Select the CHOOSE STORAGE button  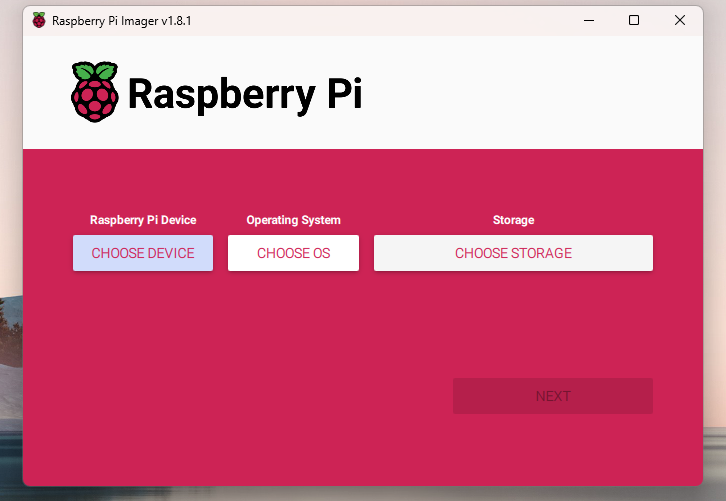point(513,253)
